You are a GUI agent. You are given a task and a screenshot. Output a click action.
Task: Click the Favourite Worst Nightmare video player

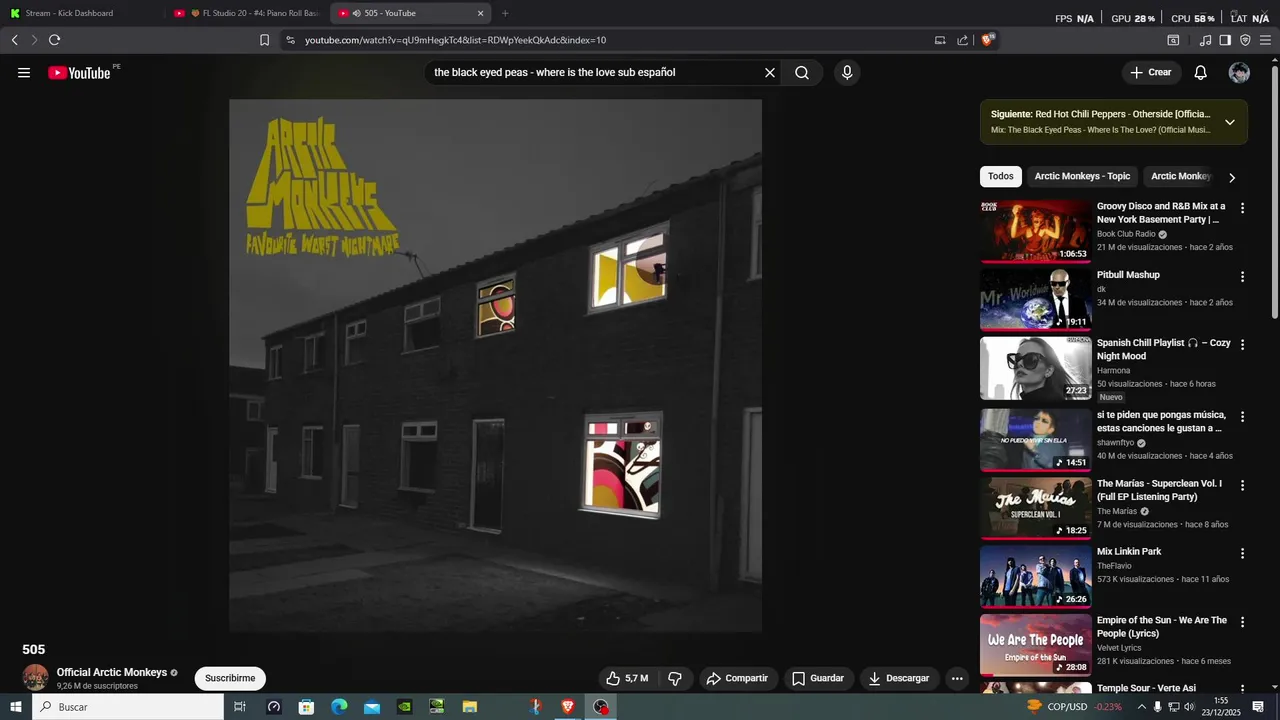[495, 365]
